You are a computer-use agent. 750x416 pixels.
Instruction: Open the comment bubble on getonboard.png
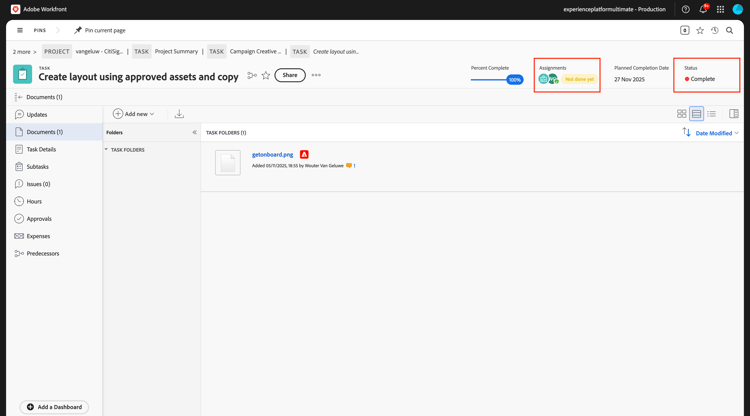pyautogui.click(x=351, y=165)
